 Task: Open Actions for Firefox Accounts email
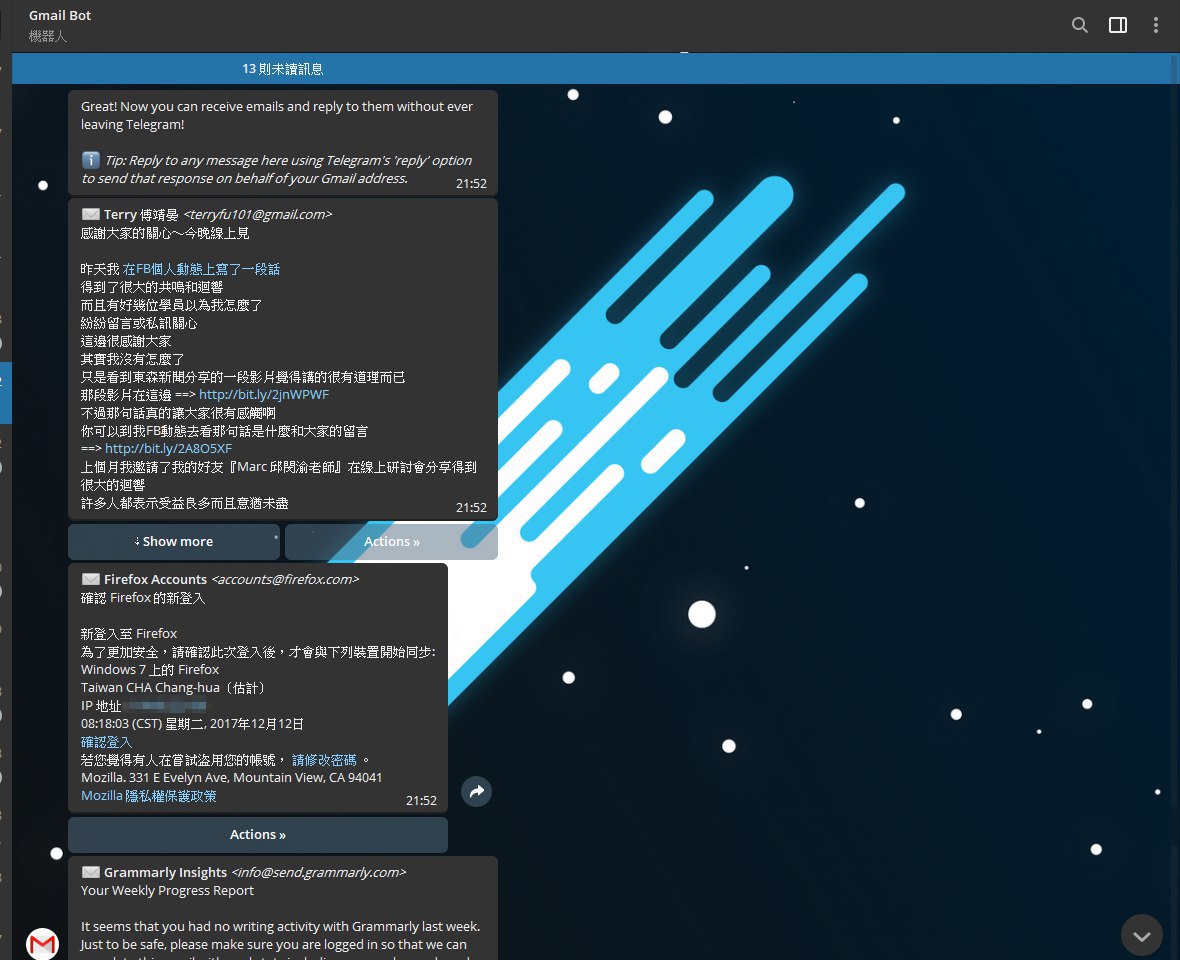[258, 834]
